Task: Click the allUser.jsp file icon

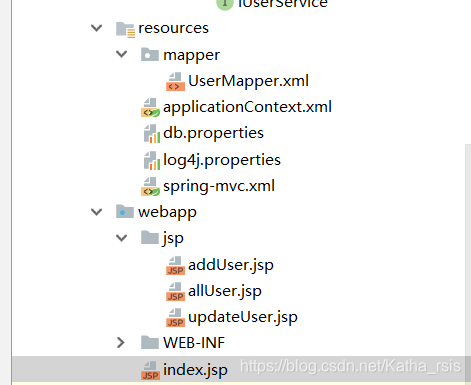Action: tap(175, 291)
